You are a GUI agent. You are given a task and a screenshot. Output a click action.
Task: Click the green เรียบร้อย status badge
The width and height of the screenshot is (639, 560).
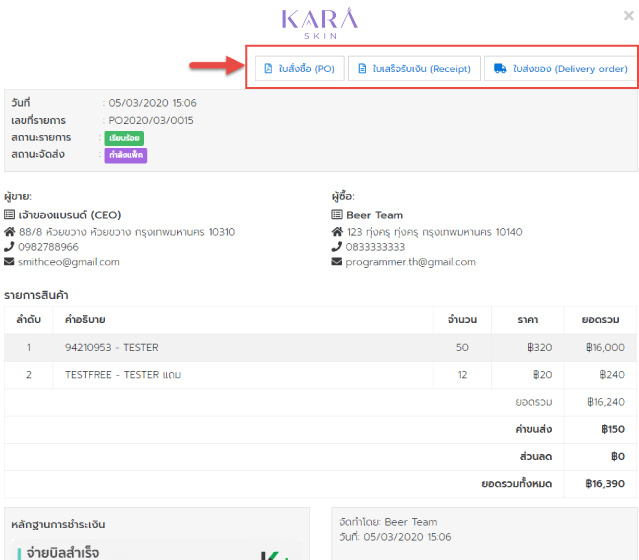pyautogui.click(x=122, y=138)
